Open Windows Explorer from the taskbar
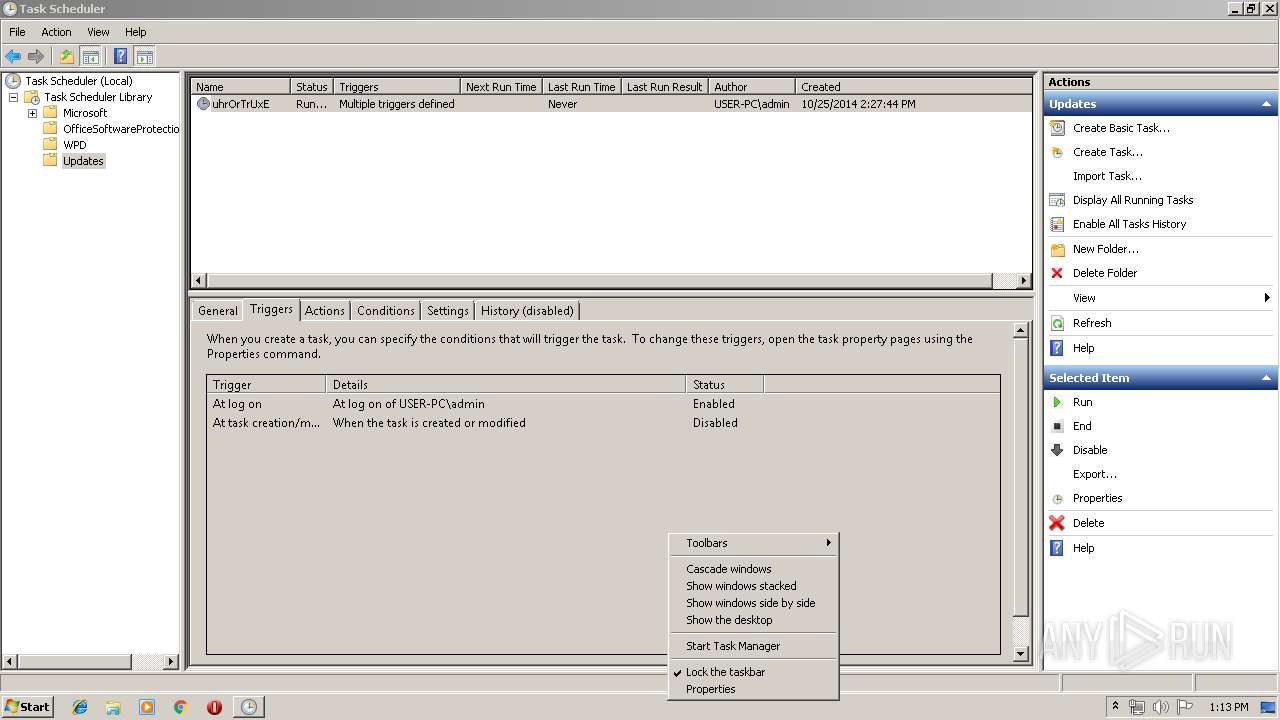 pos(113,707)
